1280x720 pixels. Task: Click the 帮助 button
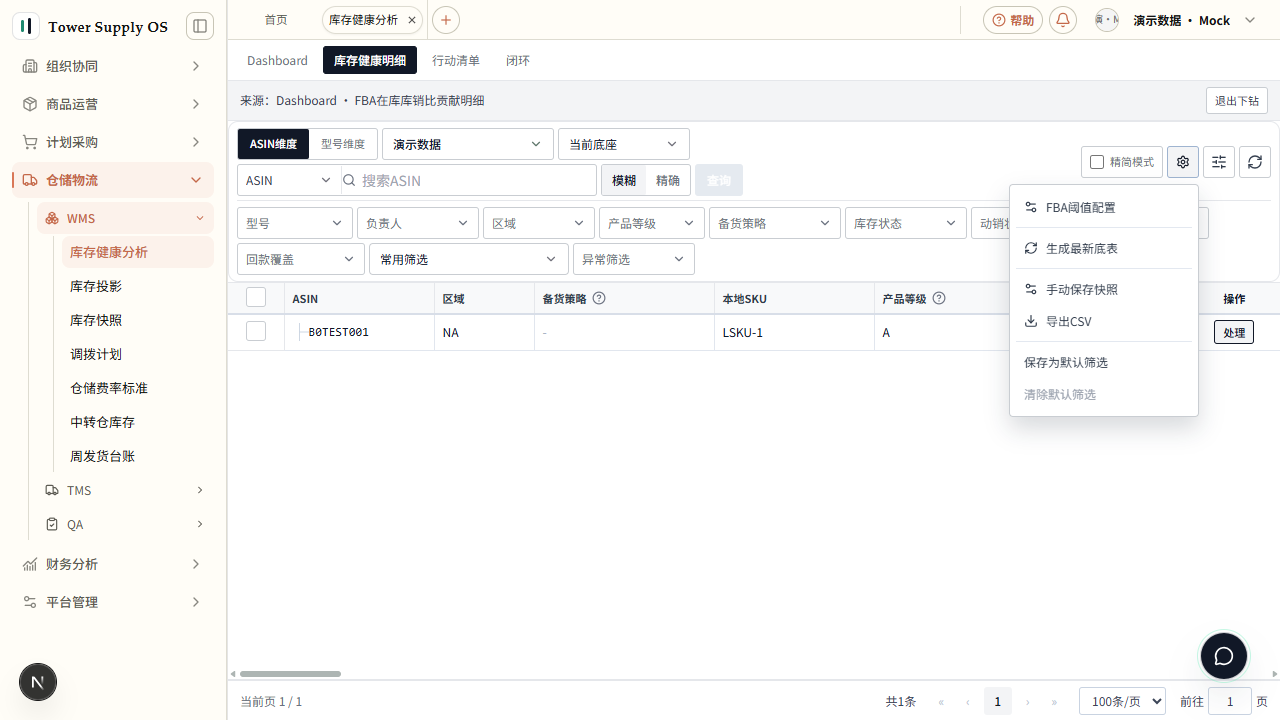[x=1013, y=20]
